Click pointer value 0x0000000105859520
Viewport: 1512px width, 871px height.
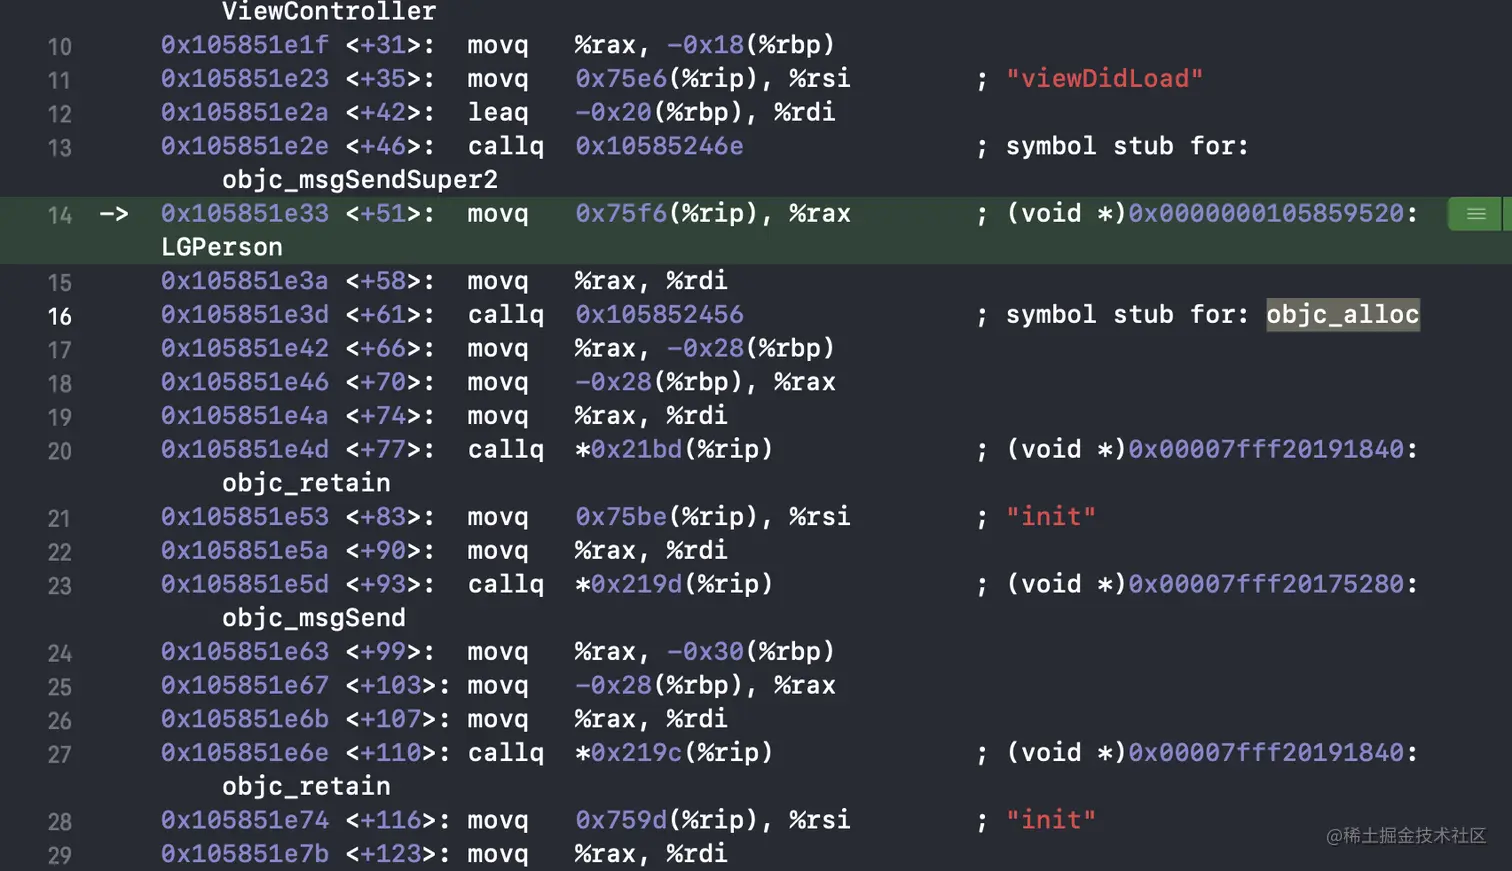1266,213
